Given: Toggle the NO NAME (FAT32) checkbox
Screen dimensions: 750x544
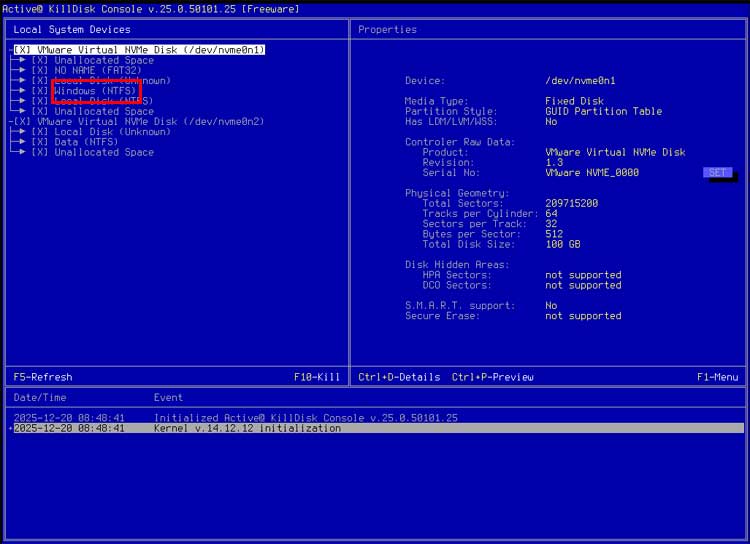Looking at the screenshot, I should click(x=40, y=70).
